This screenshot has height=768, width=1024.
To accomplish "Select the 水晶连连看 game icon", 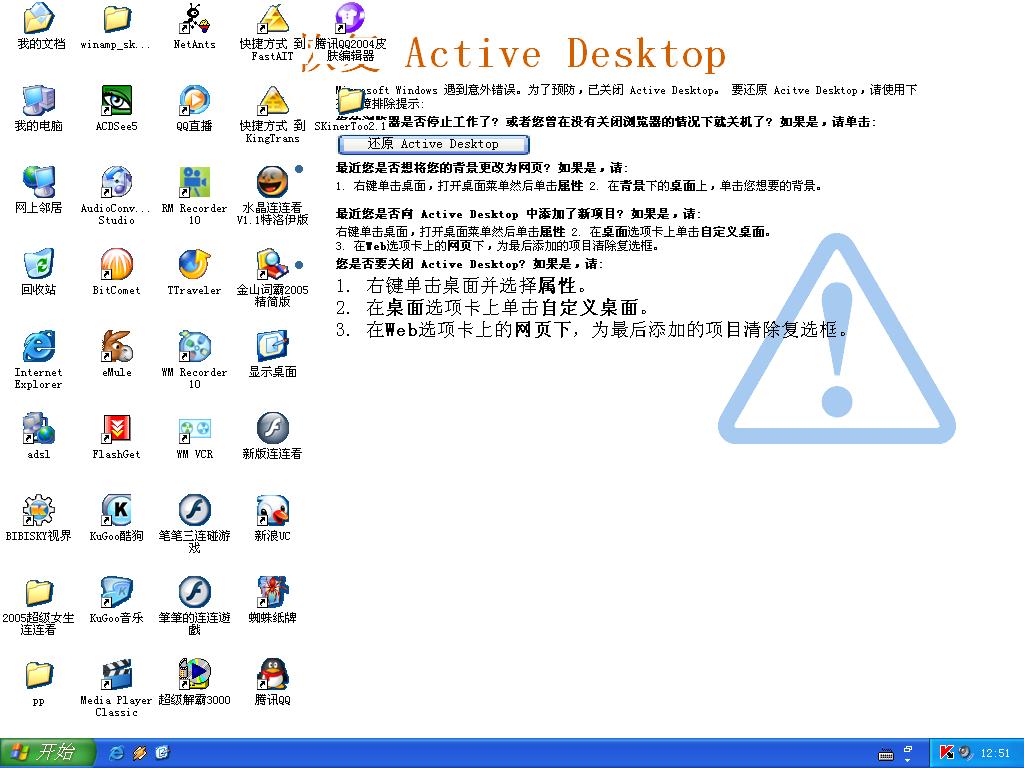I will pyautogui.click(x=272, y=182).
